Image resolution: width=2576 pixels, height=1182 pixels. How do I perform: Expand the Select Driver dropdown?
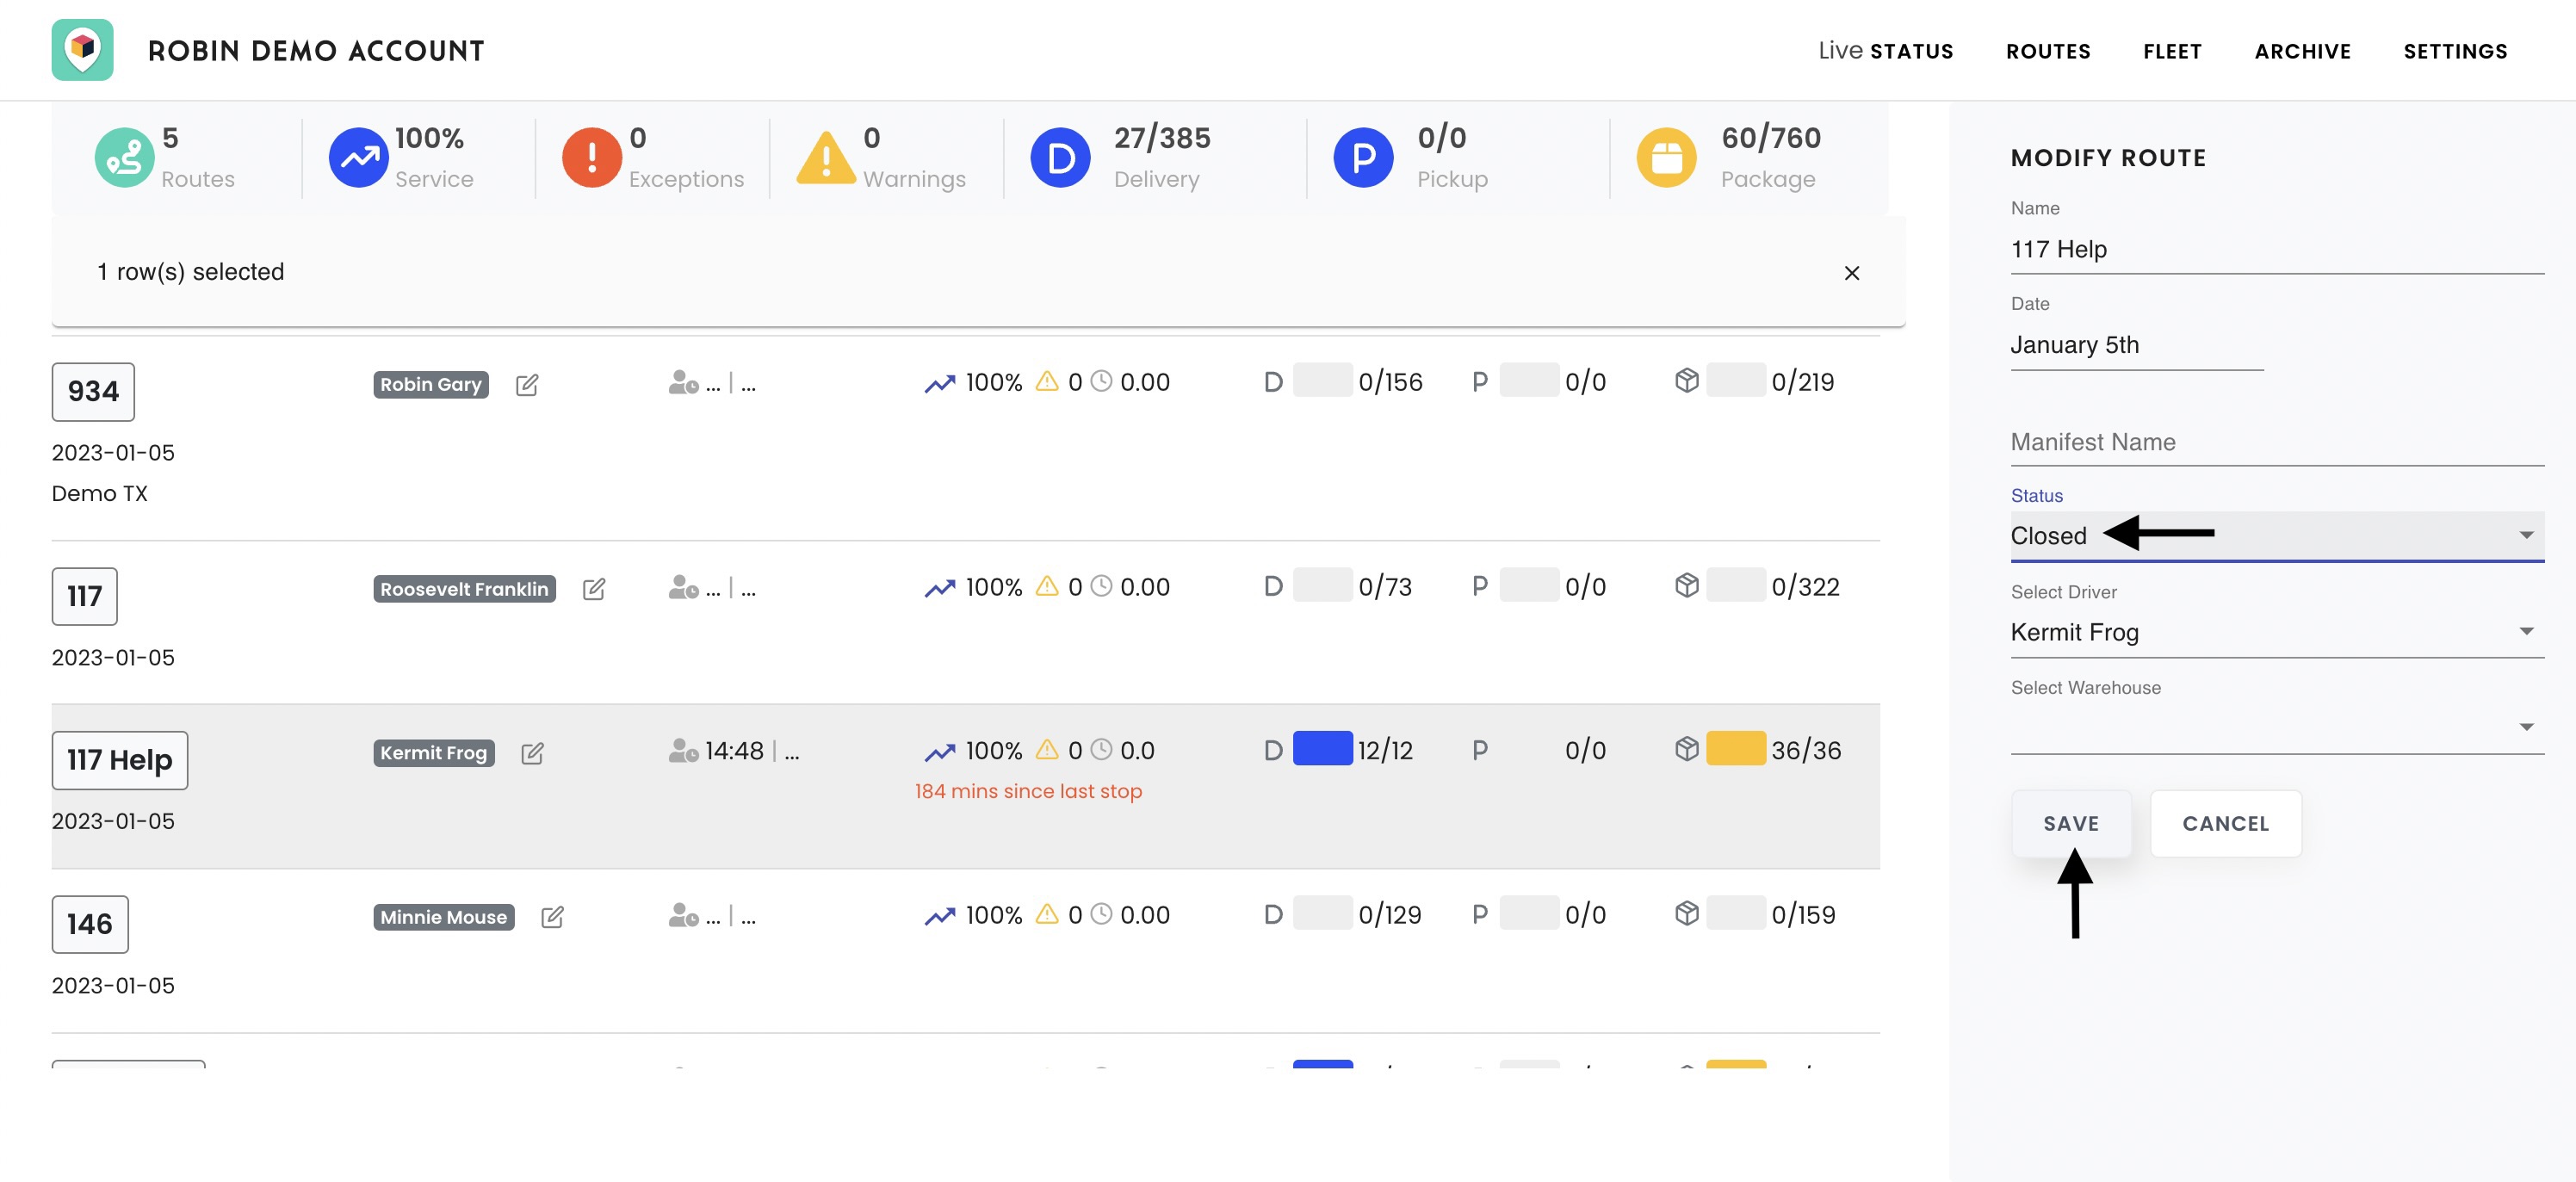tap(2277, 632)
